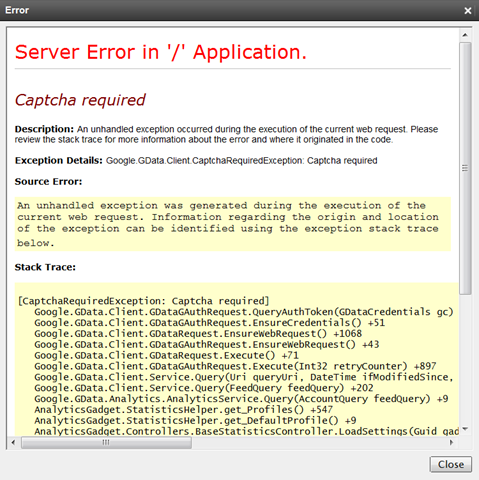
Task: Click the 'Execute(Int32 retryCounter) +897' line
Action: 235,366
